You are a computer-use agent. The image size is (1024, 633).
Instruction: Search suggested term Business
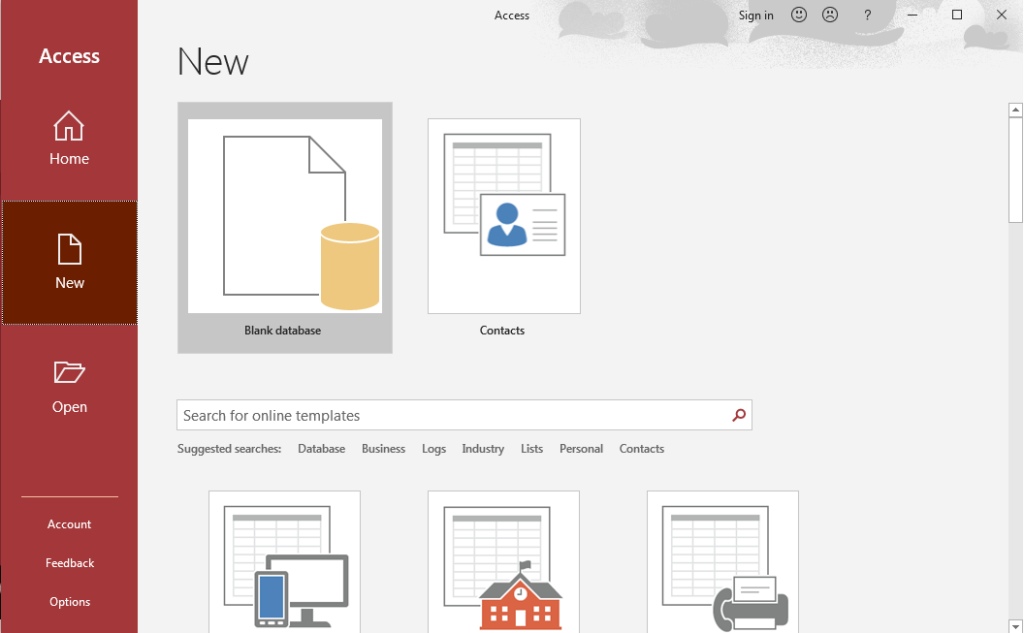pyautogui.click(x=383, y=449)
